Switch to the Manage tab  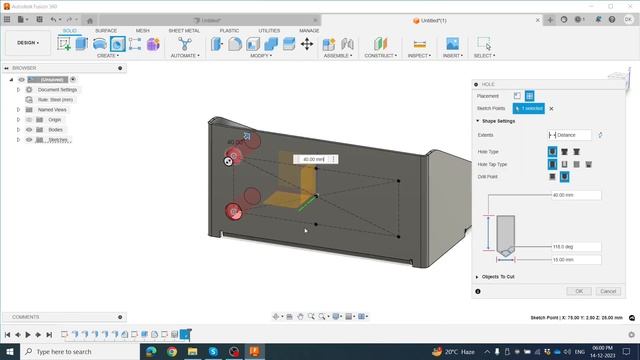pyautogui.click(x=309, y=31)
